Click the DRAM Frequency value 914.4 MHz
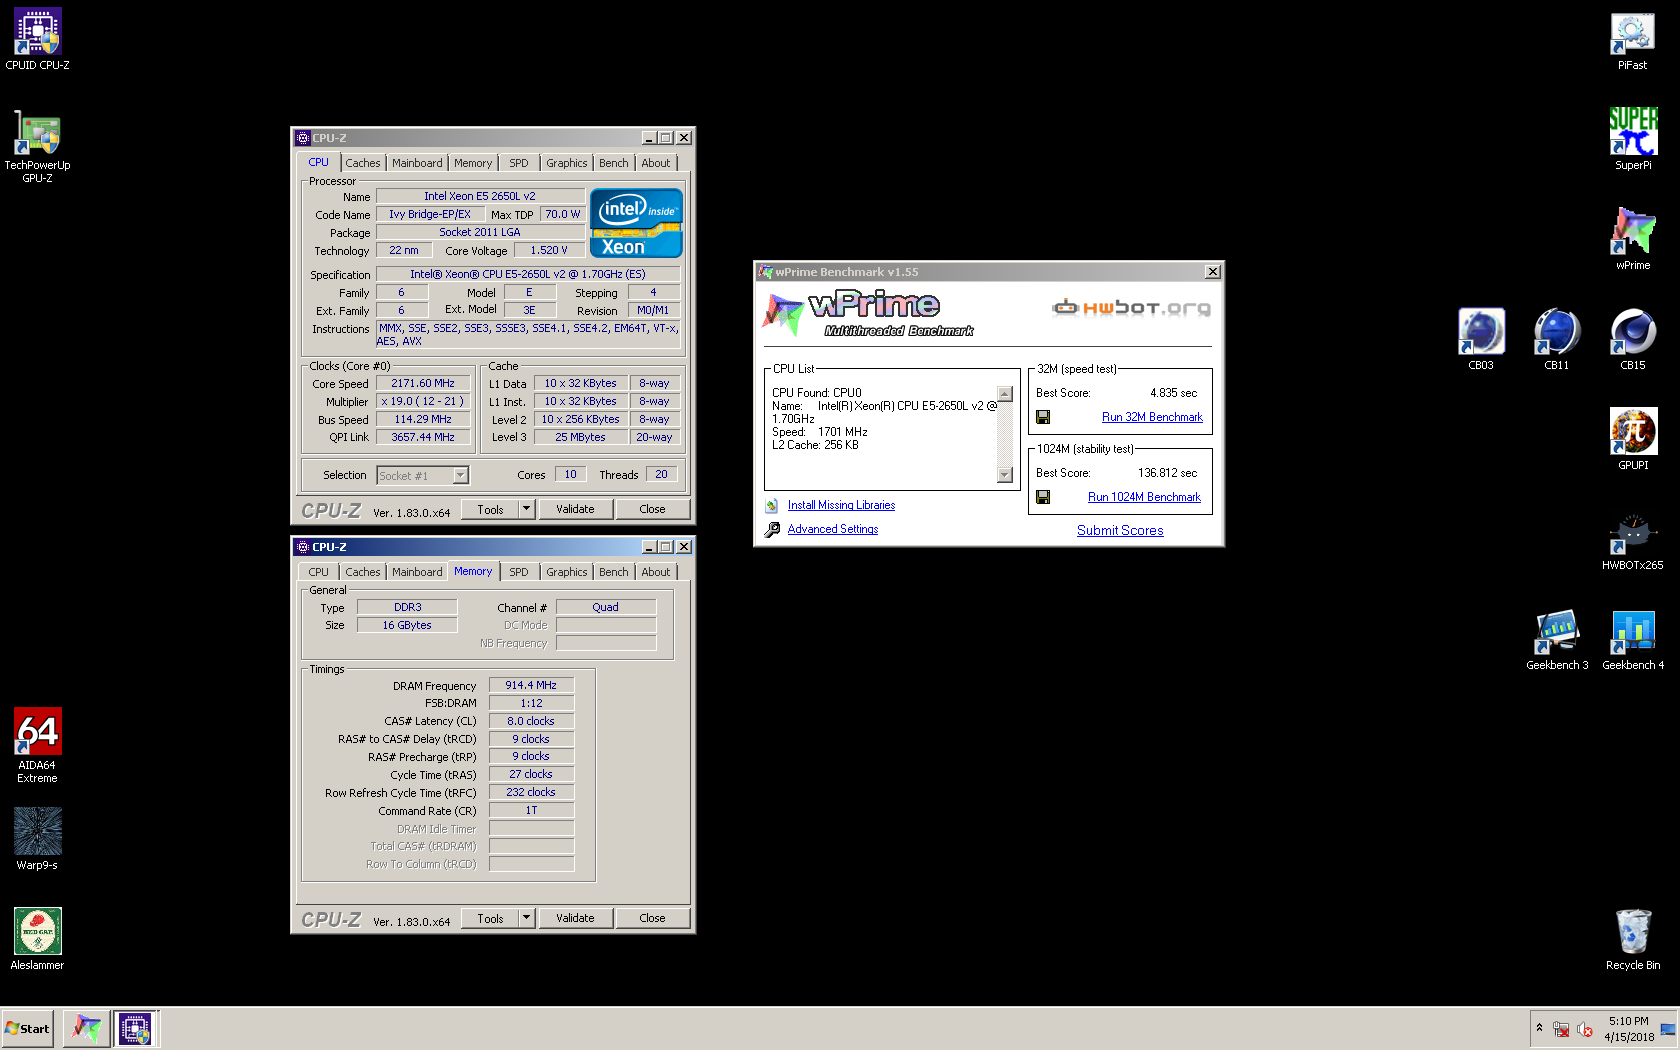 click(531, 685)
